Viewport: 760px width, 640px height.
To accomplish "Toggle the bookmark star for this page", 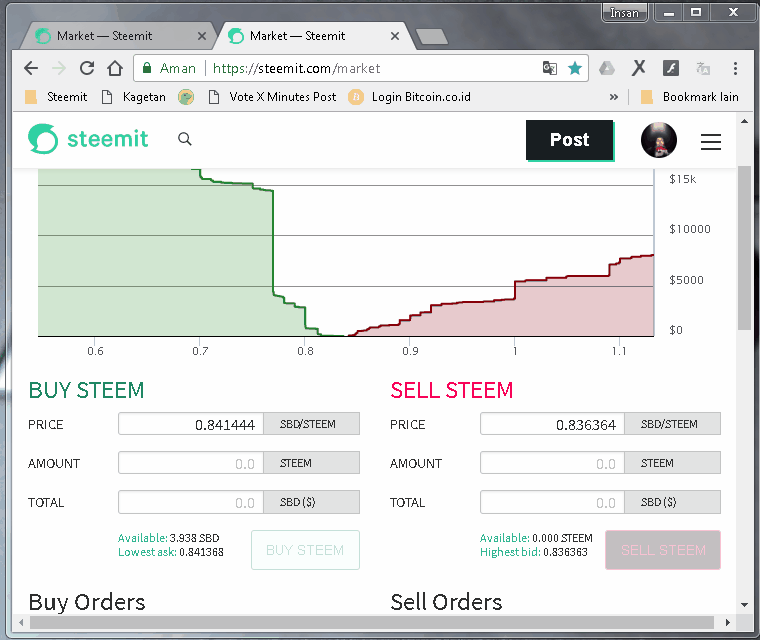I will [x=575, y=68].
